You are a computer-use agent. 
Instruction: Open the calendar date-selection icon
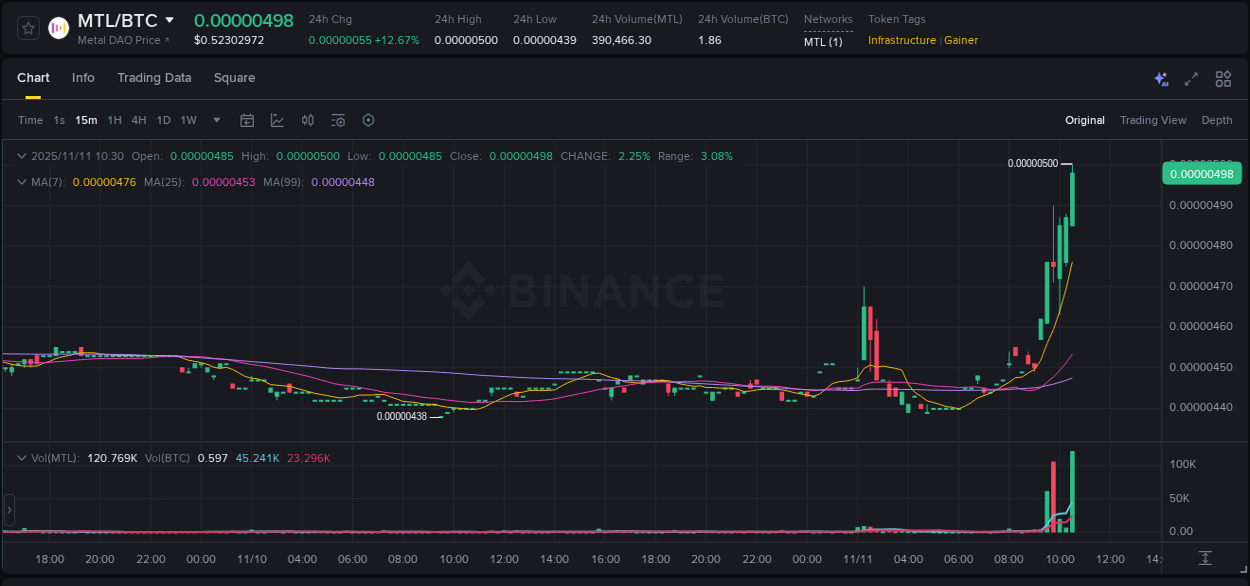247,120
